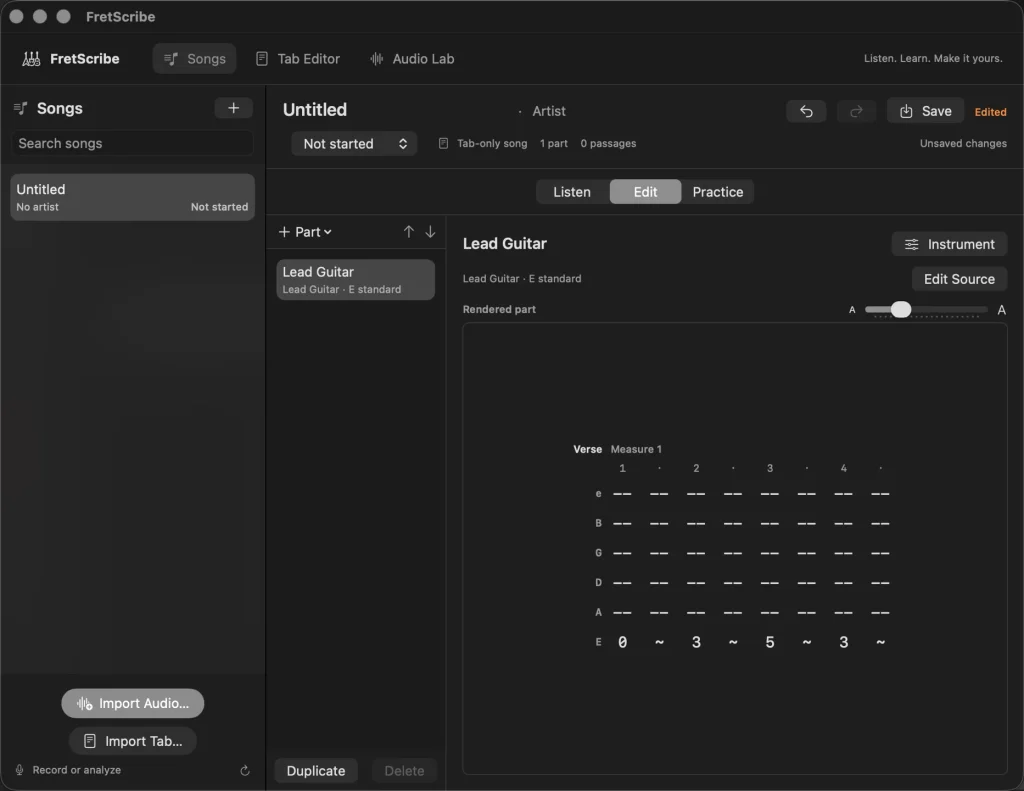Viewport: 1024px width, 791px height.
Task: Open the Songs tab
Action: point(194,59)
